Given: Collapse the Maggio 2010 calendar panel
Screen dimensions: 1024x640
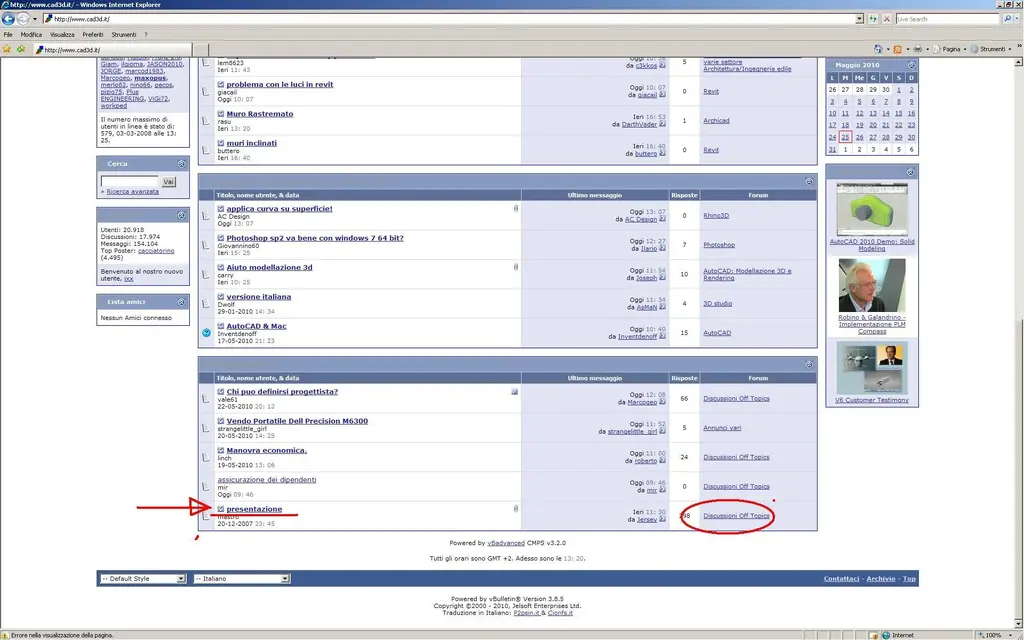Looking at the screenshot, I should [911, 65].
